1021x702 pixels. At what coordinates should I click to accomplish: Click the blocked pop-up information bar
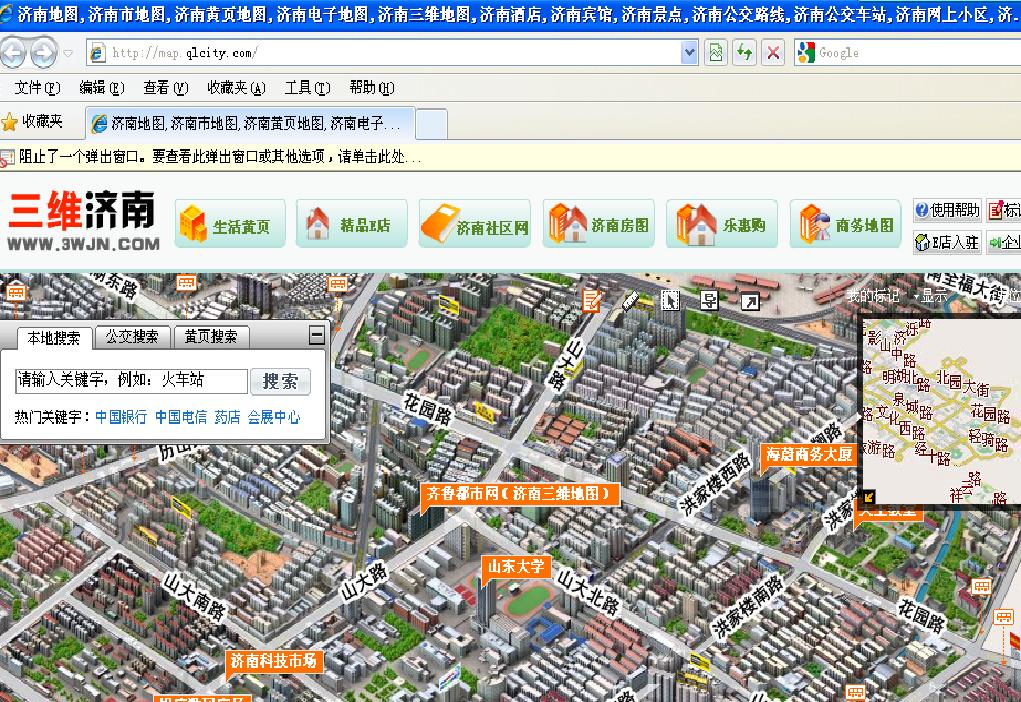coord(510,157)
